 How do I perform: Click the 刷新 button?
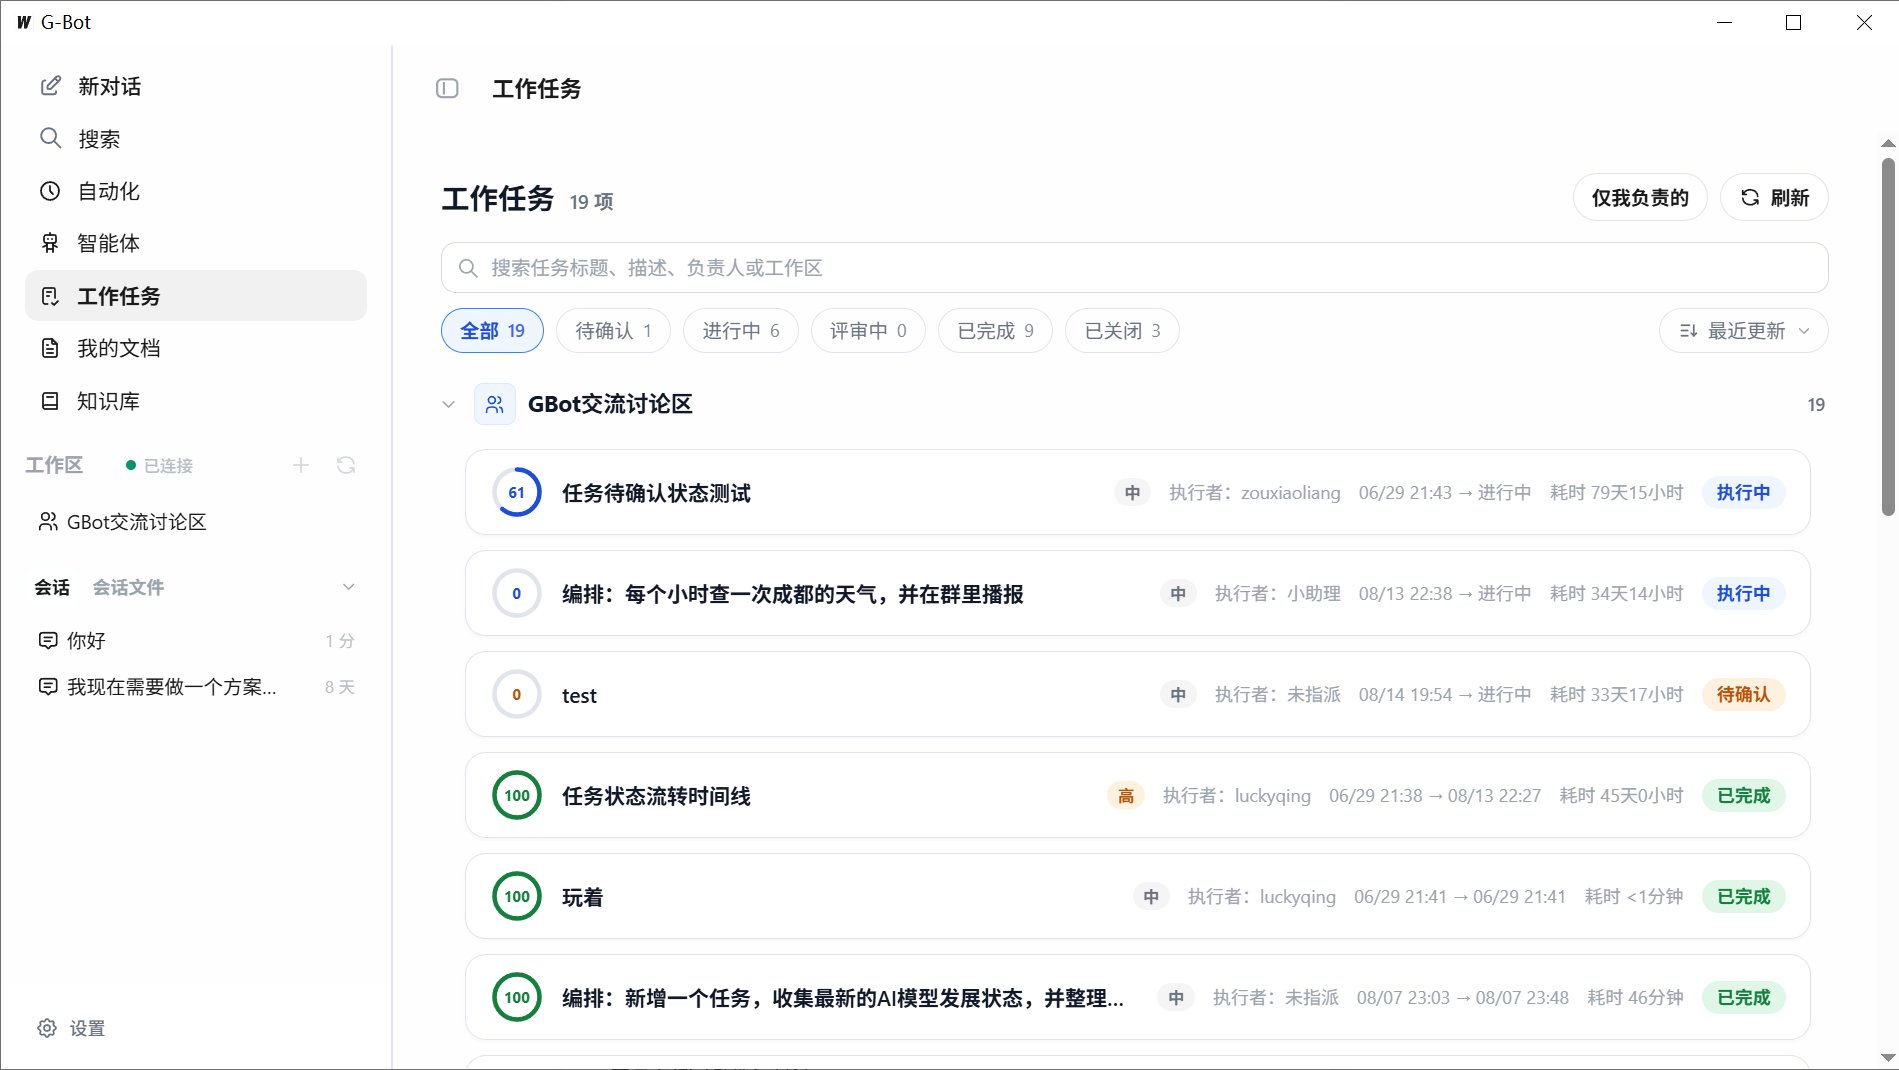(x=1774, y=198)
